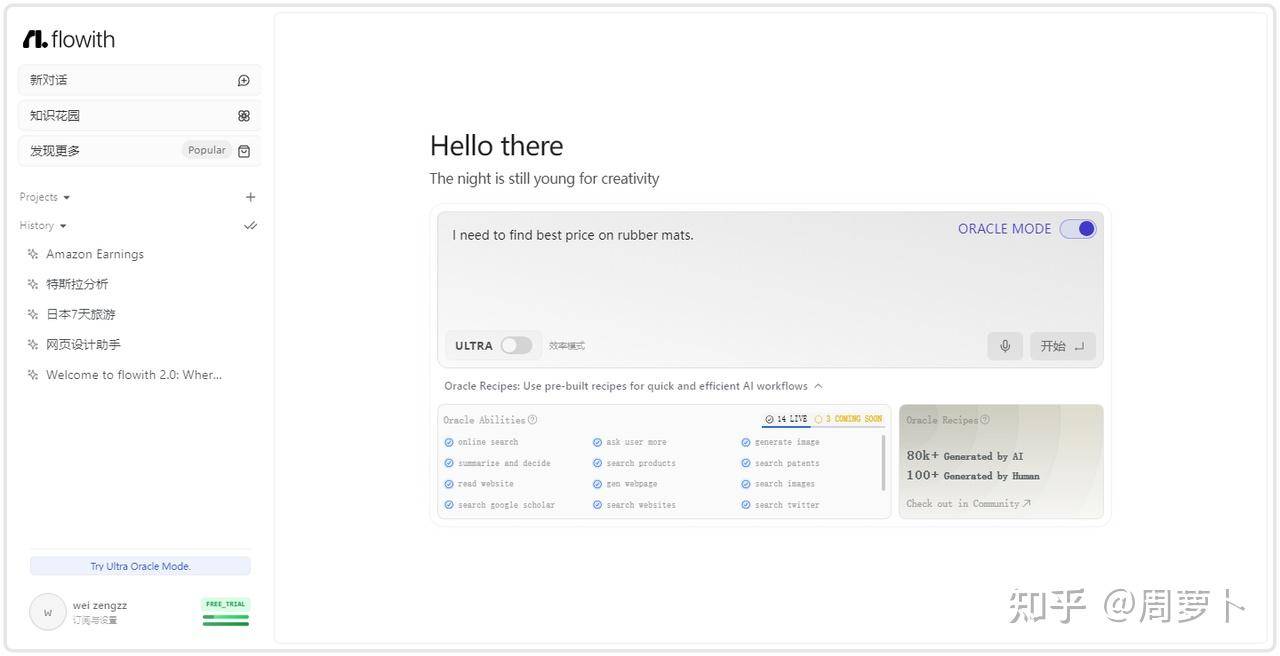Click the sparkle icon beside 特斯拉分析
1280x656 pixels.
(33, 284)
